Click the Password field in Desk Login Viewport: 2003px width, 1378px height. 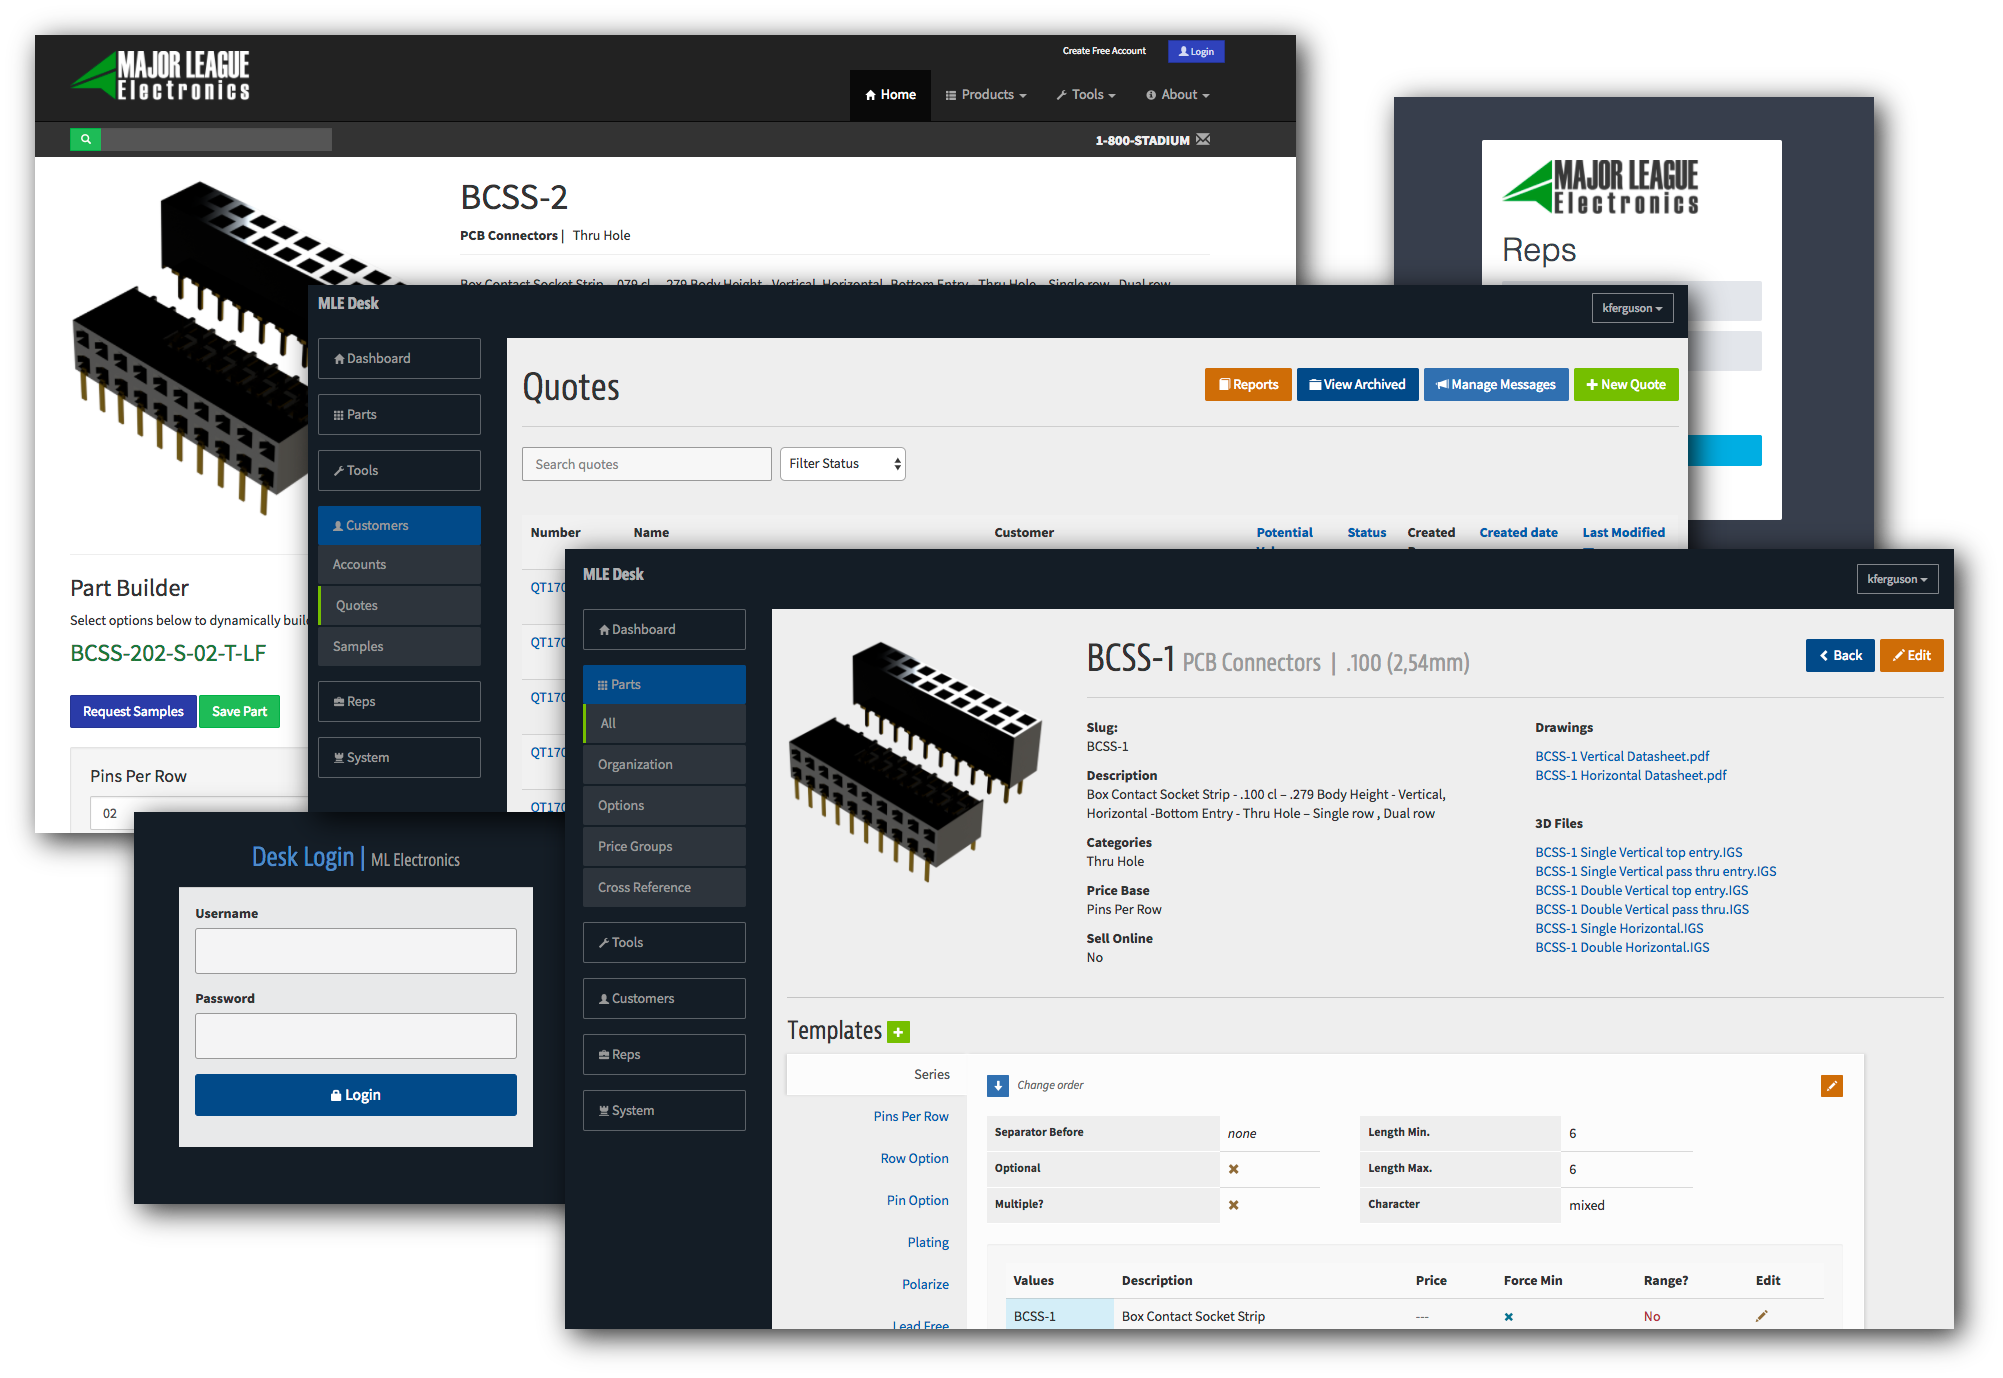tap(356, 1036)
